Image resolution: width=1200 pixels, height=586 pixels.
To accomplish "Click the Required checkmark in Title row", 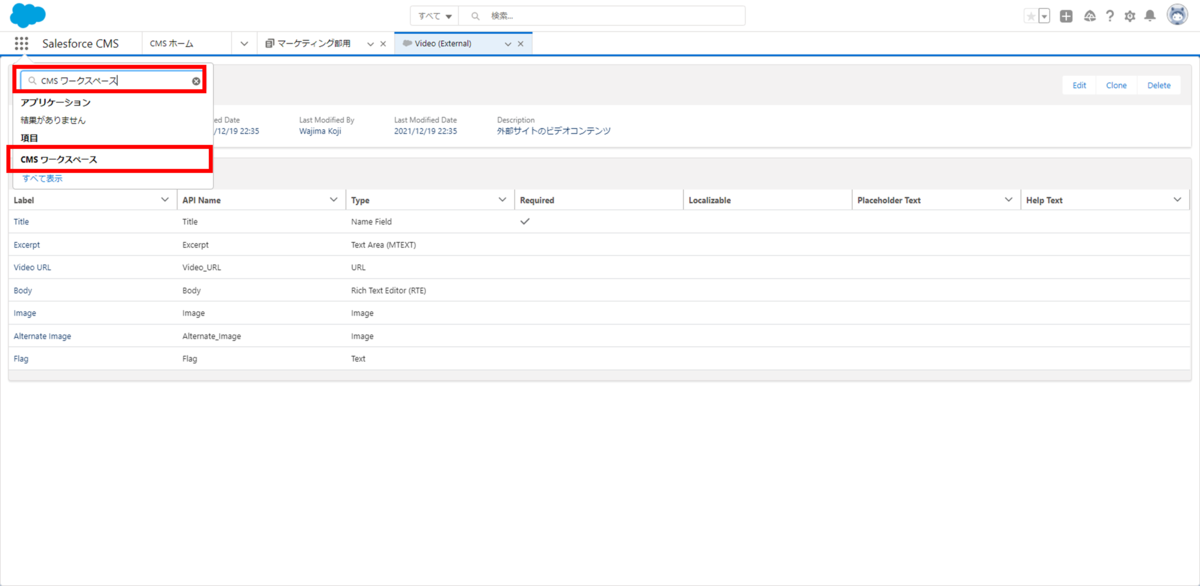I will coord(525,221).
